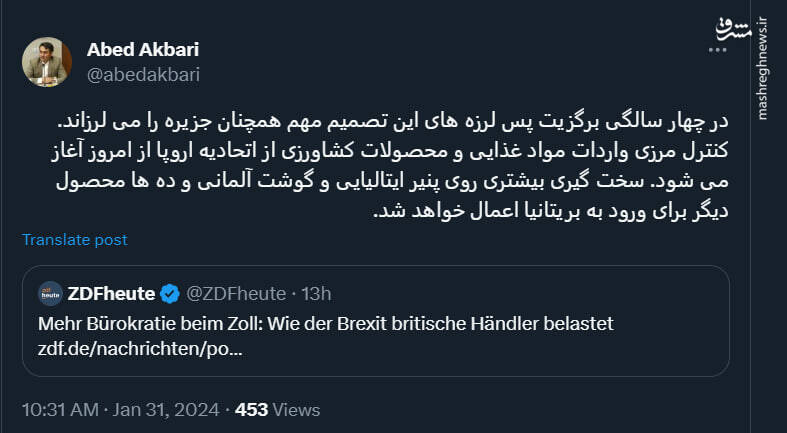Screen dimensions: 787x433
Task: Click the Jan 31, 2024 date
Action: tap(169, 410)
